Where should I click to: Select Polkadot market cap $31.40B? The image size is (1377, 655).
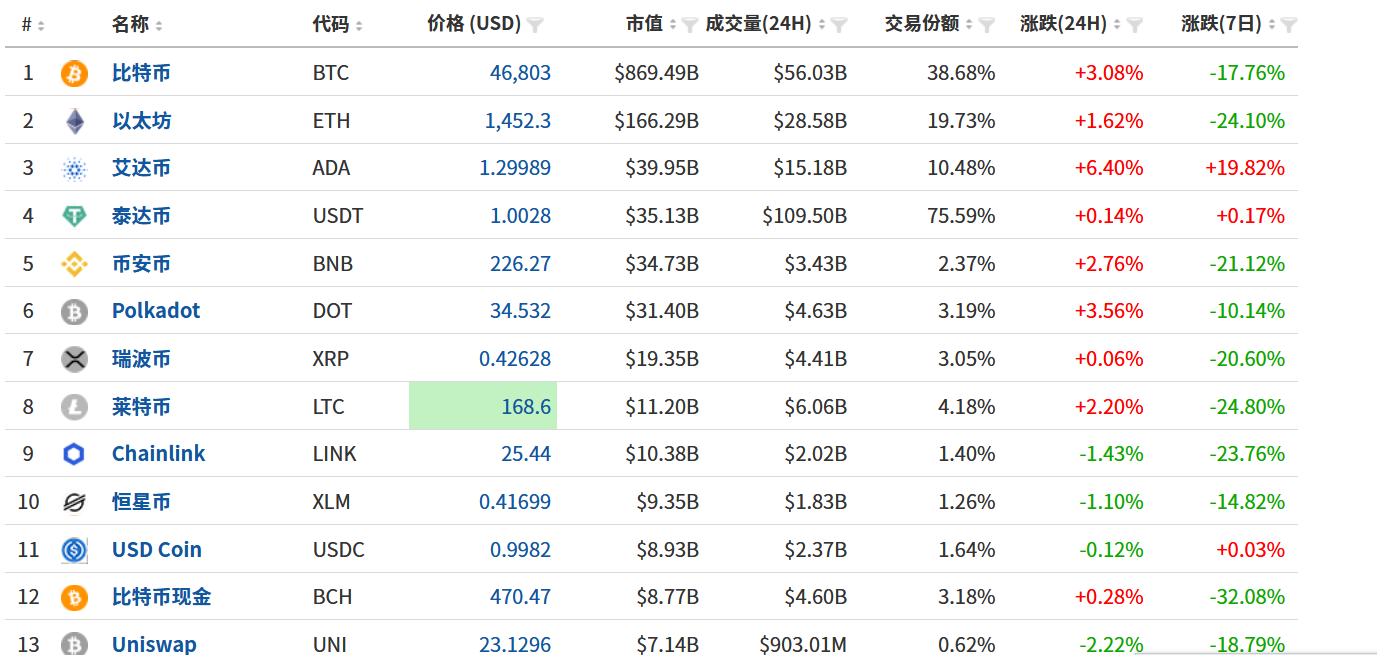click(x=662, y=311)
